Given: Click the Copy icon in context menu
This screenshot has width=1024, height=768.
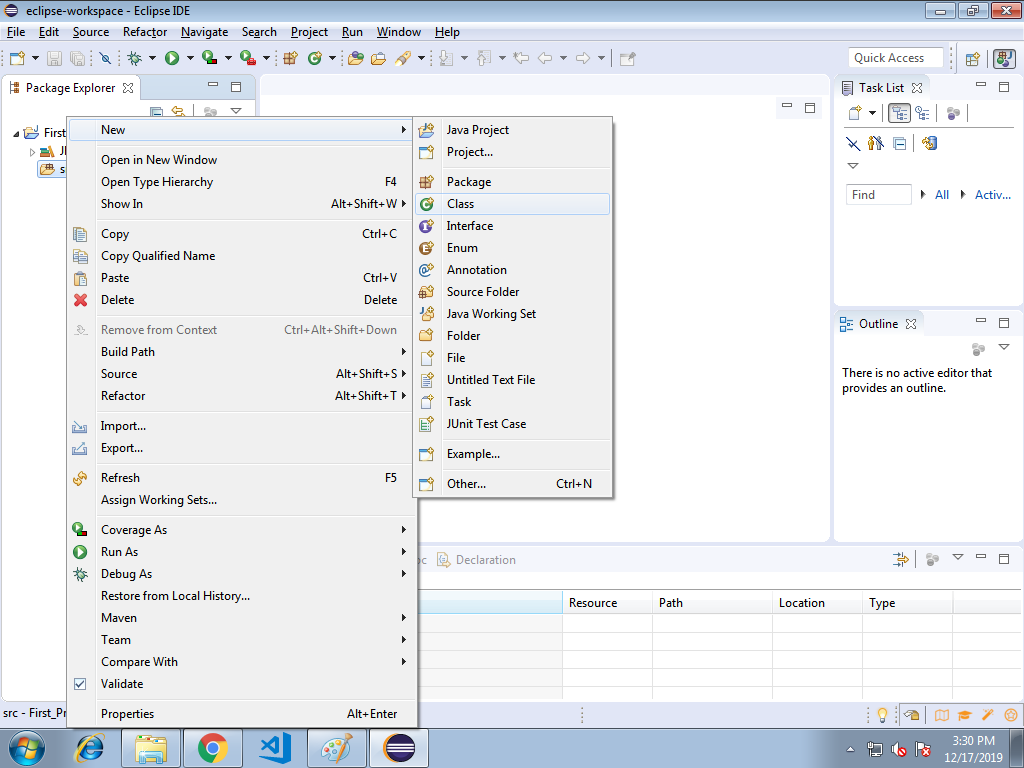Looking at the screenshot, I should pos(80,234).
